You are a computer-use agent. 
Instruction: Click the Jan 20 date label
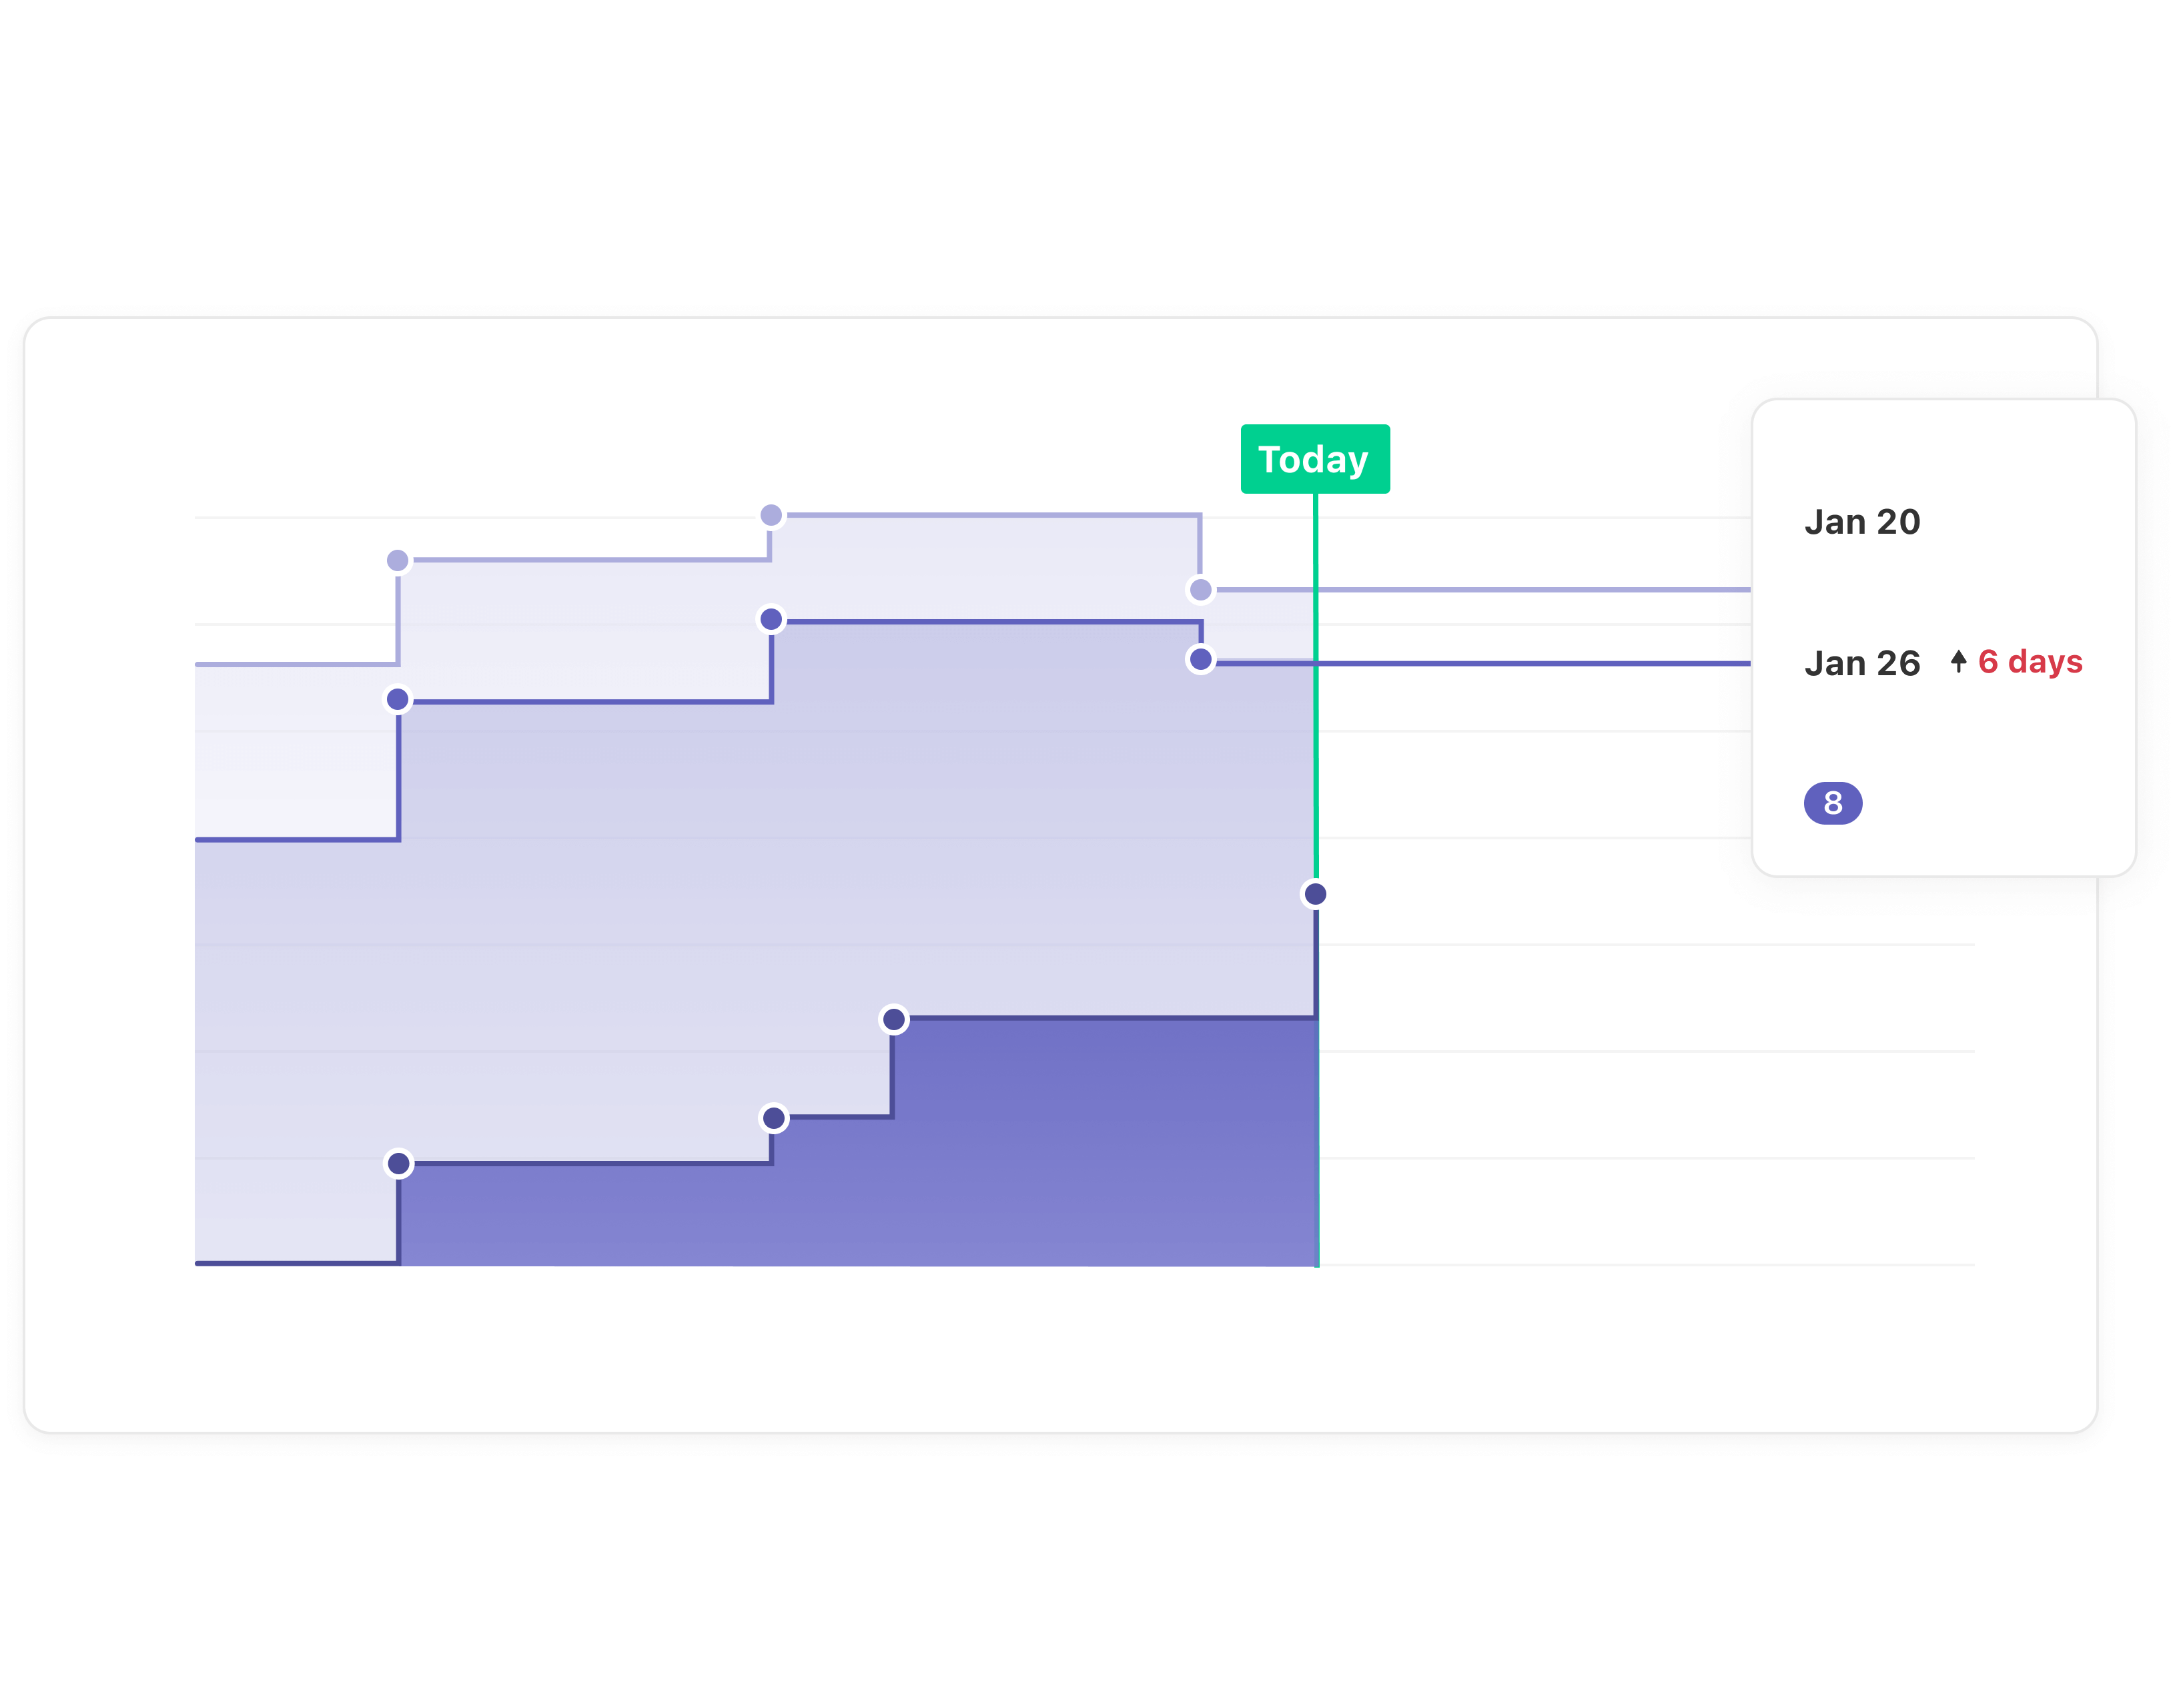pos(1861,522)
